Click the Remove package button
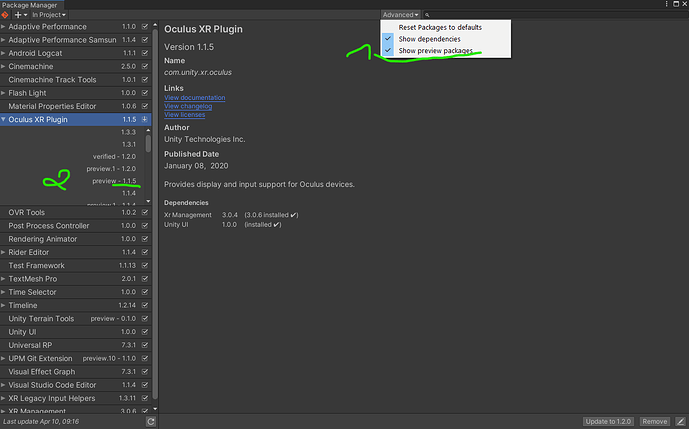689x429 pixels. click(655, 422)
